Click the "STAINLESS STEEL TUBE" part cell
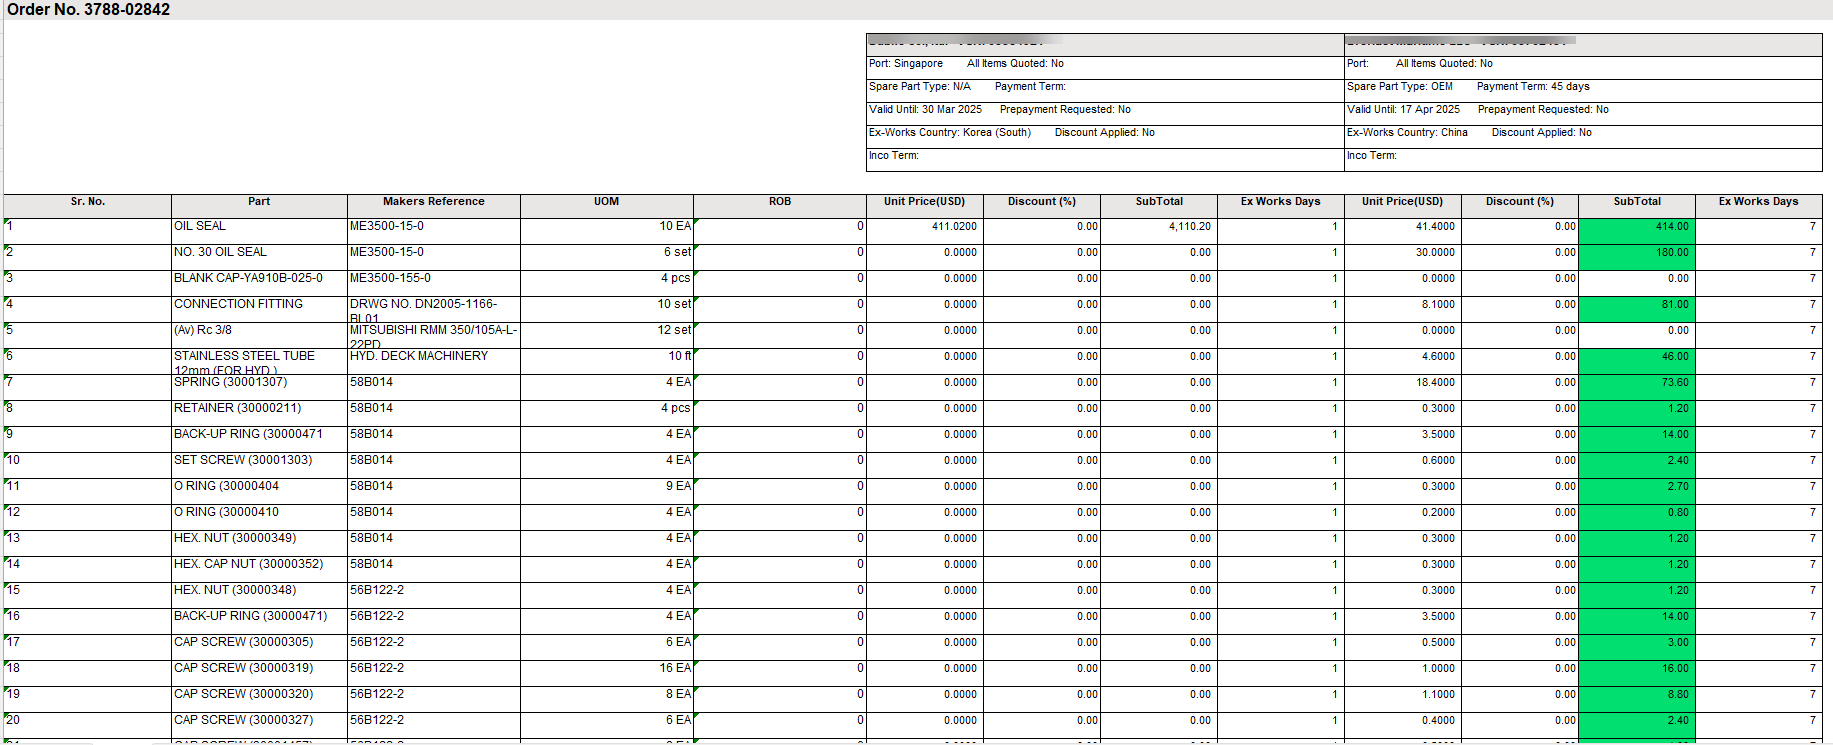The image size is (1833, 745). 244,357
